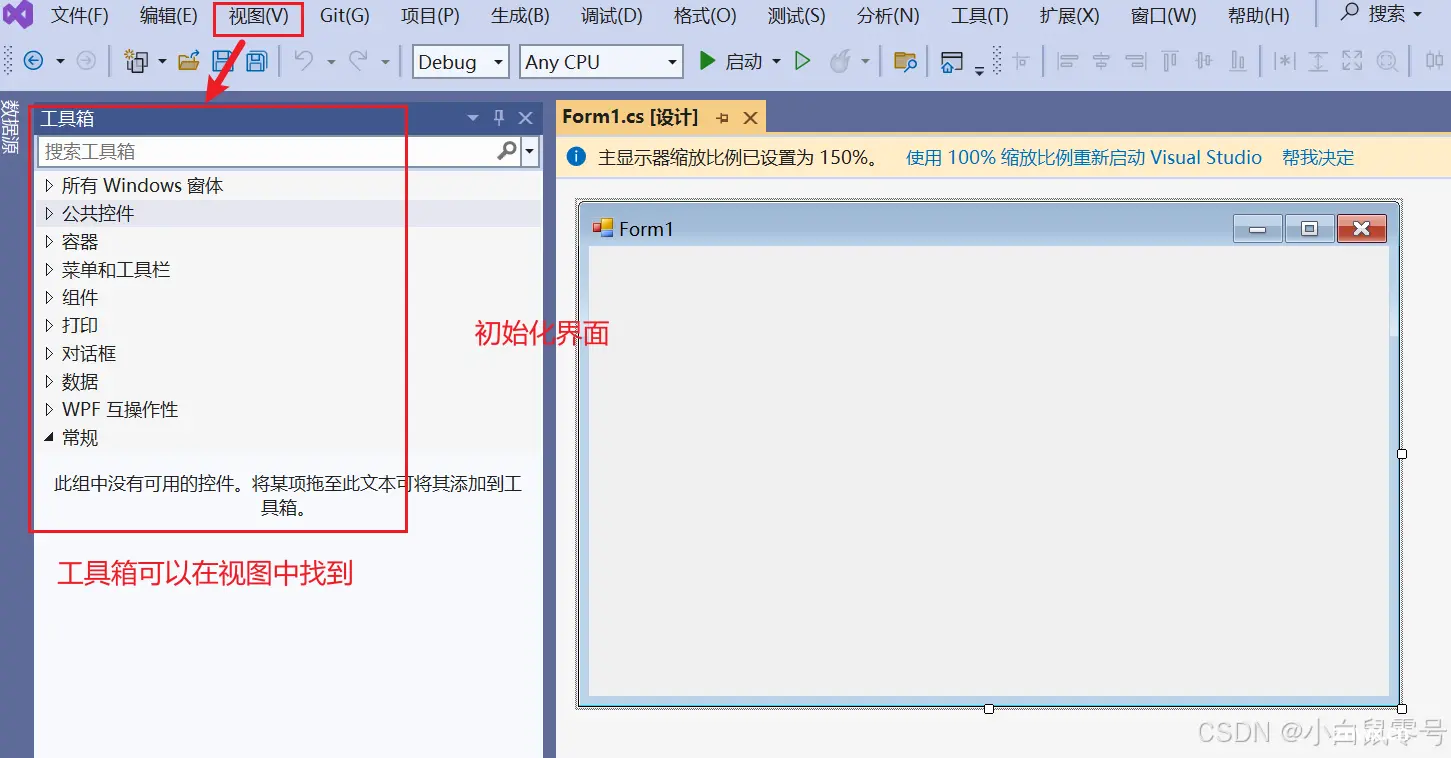
Task: Click the Make Same Height icon
Action: click(1318, 61)
